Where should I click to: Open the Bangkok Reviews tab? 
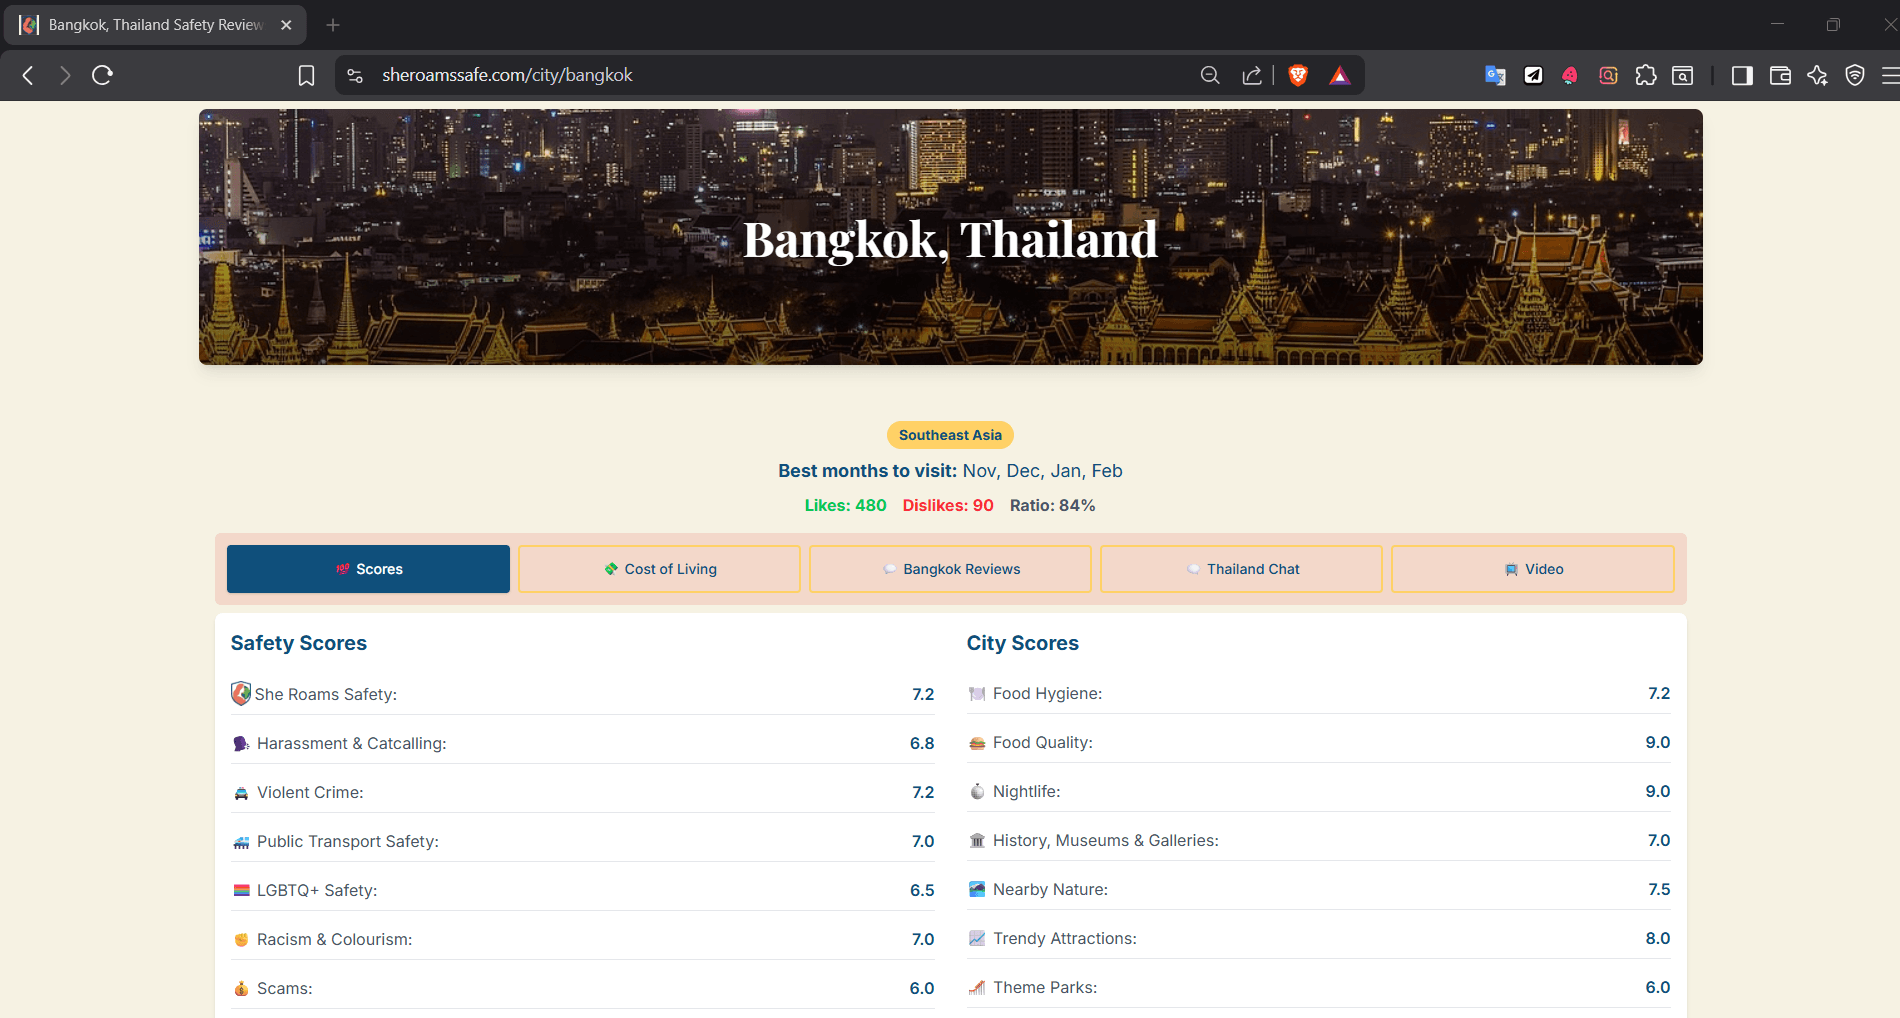click(x=951, y=569)
